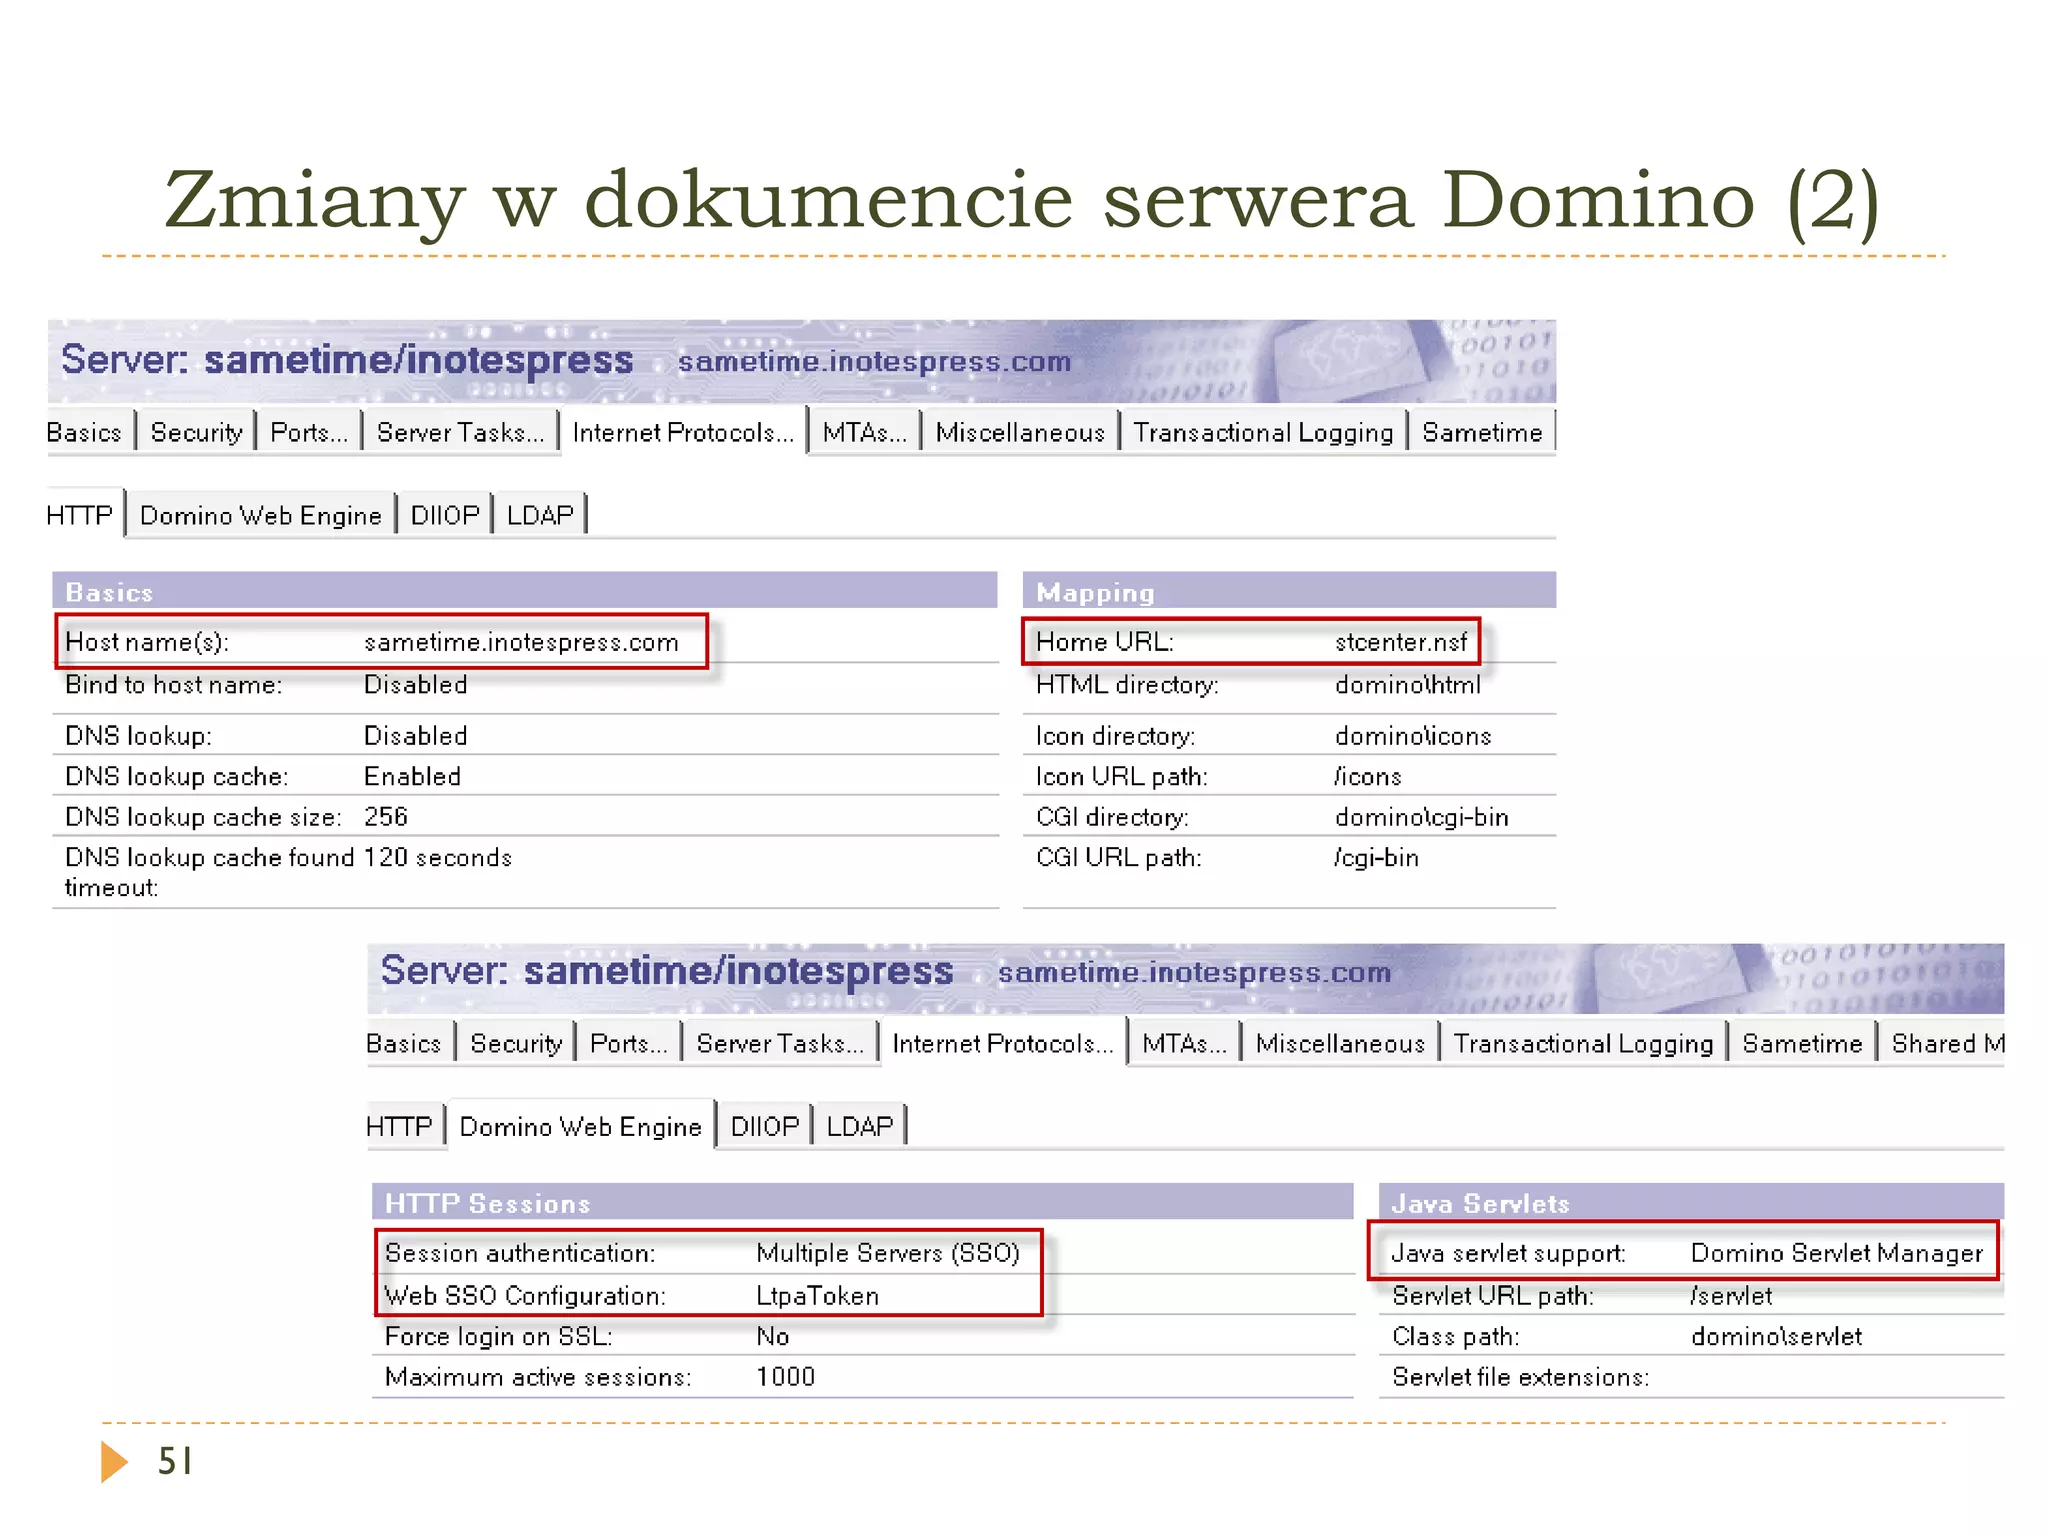Click Force login on SSL value No

pos(773,1337)
